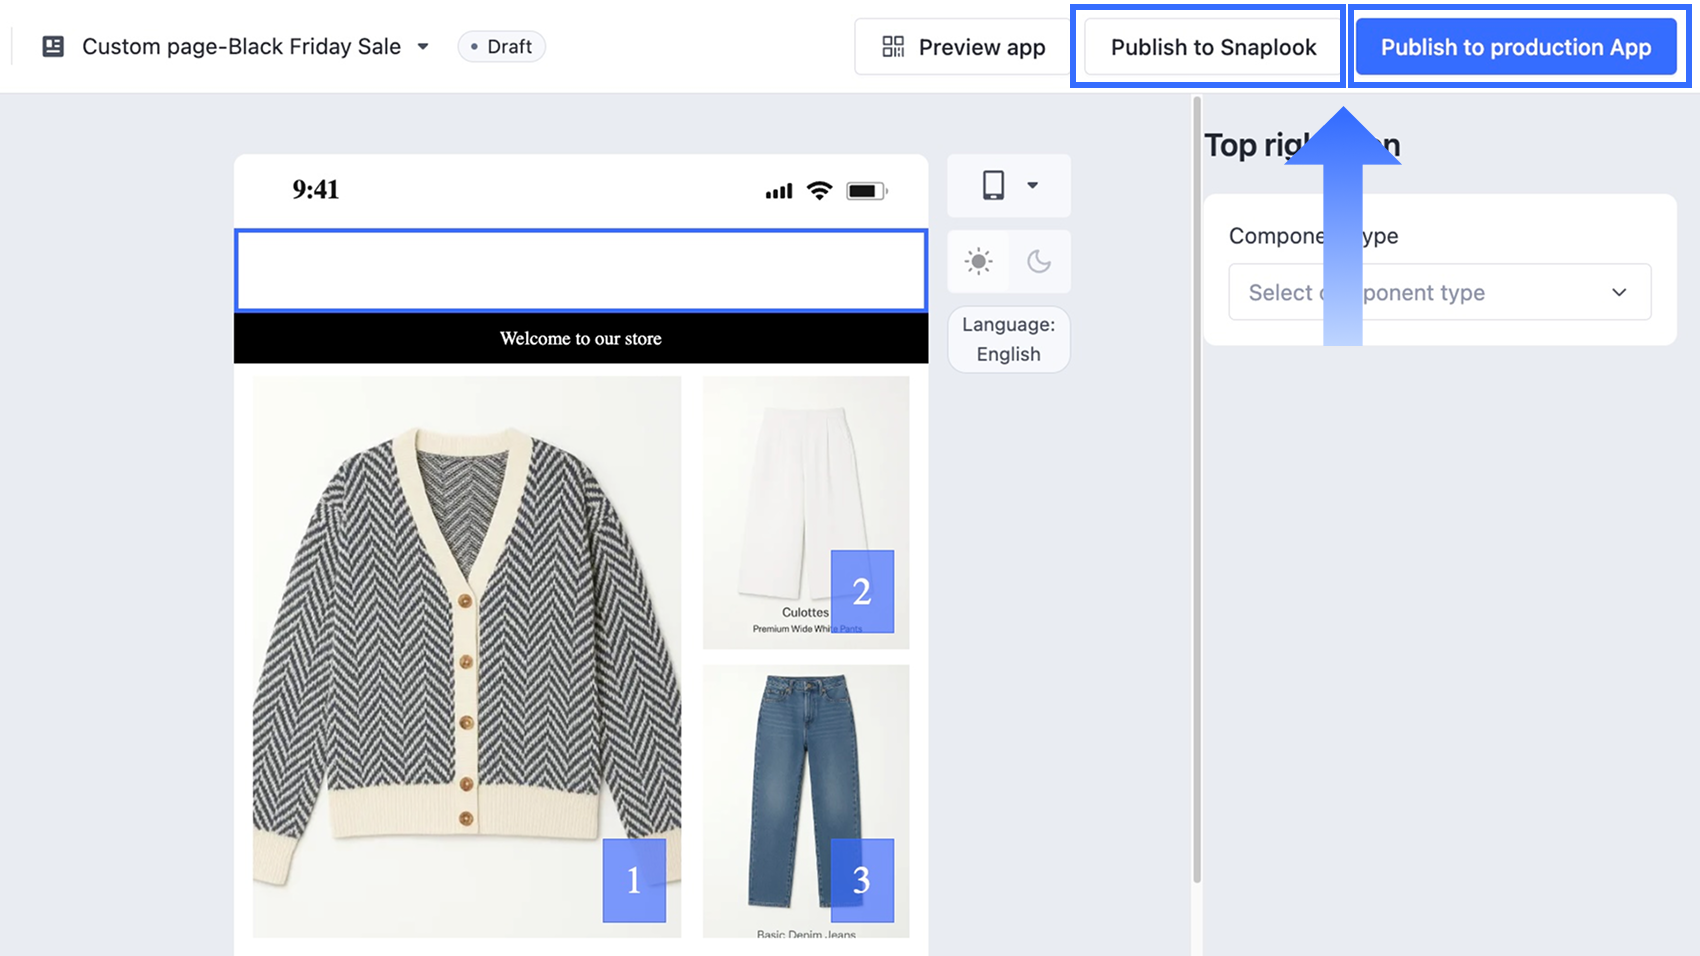Screen dimensions: 1700x956
Task: Select the empty top header block in preview
Action: [x=581, y=270]
